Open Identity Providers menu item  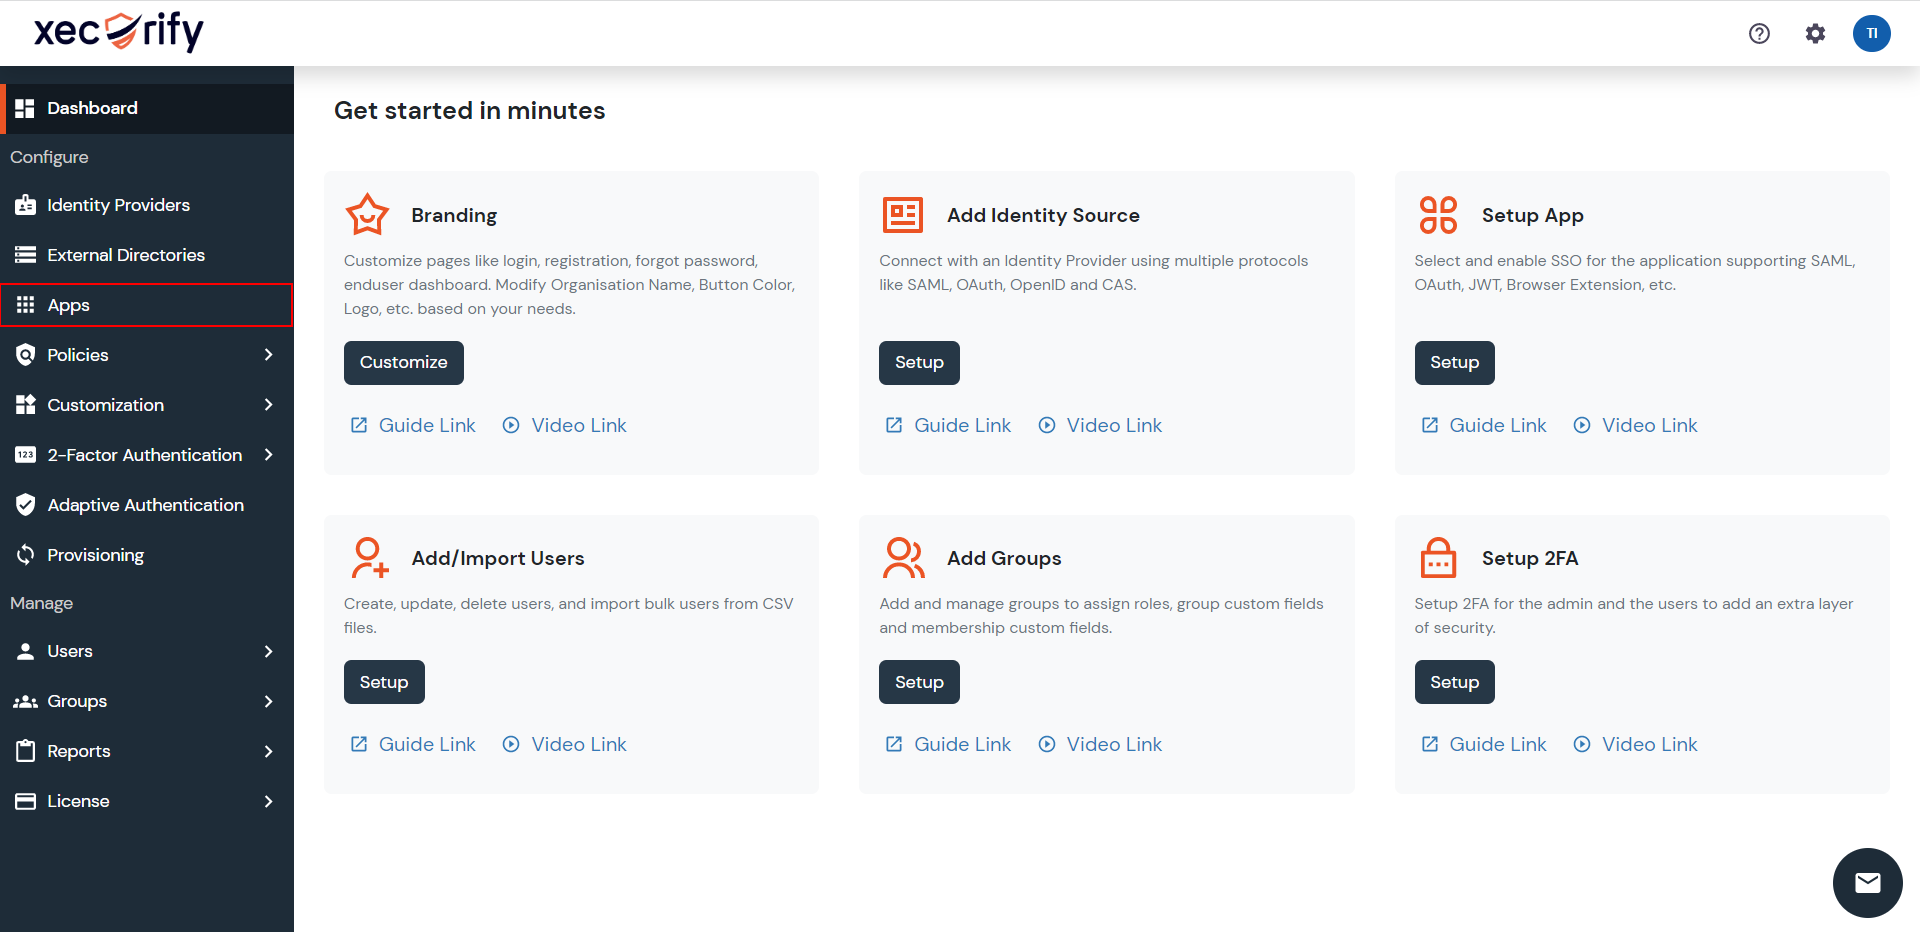click(147, 205)
